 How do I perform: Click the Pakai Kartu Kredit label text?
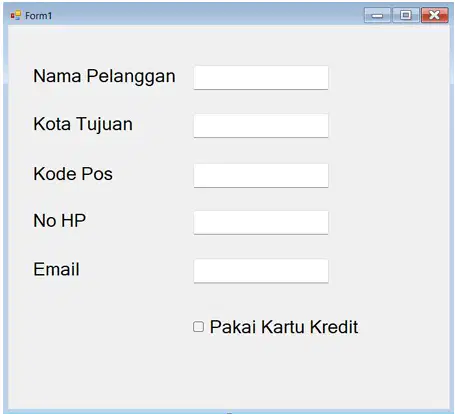(284, 327)
